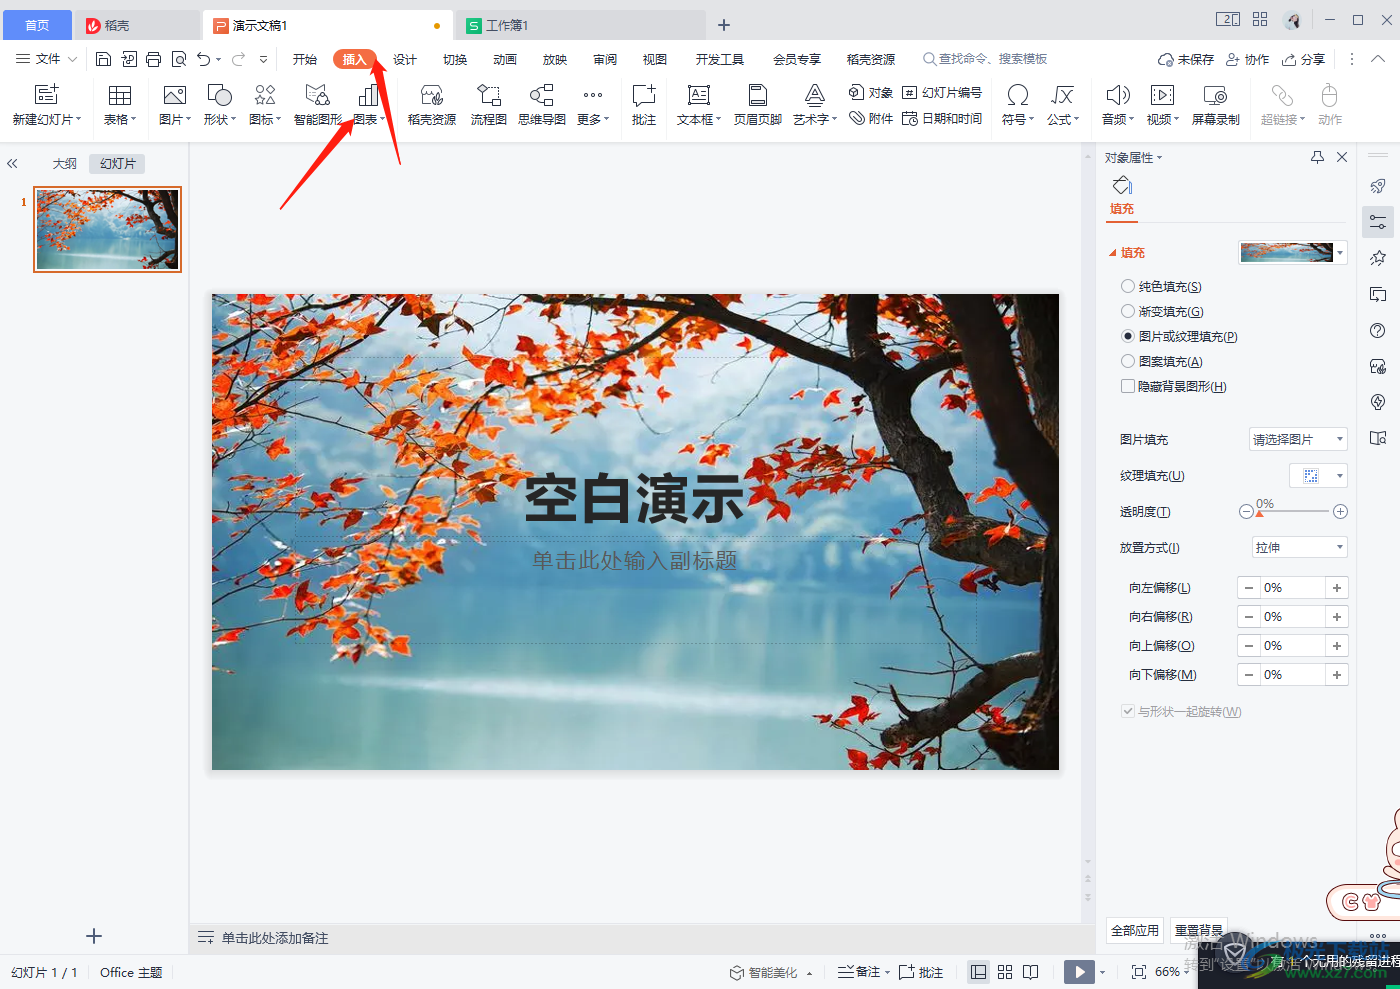Insert 幻灯片编号 slide number
This screenshot has width=1400, height=989.
click(942, 92)
